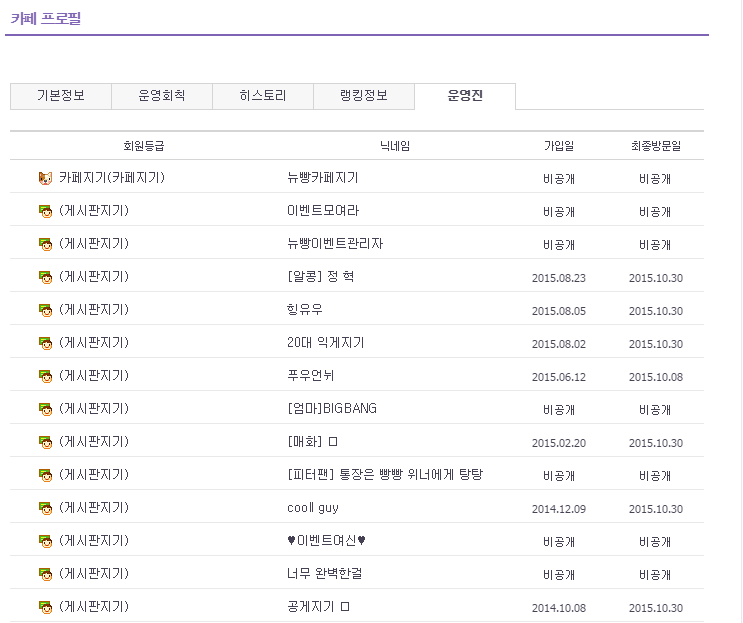Click the 카페지기(카페지기) grade label
This screenshot has height=623, width=743.
point(112,178)
